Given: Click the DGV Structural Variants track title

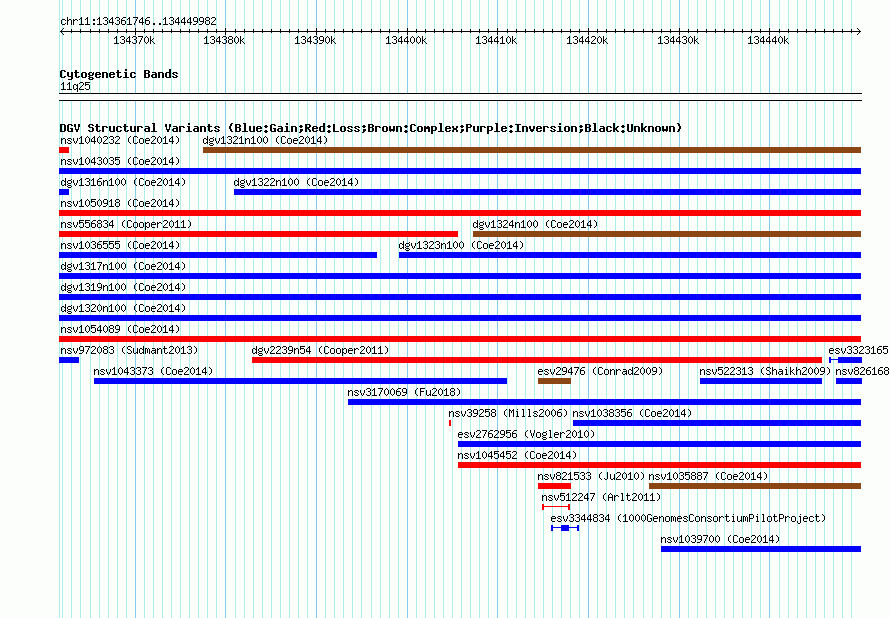Looking at the screenshot, I should pyautogui.click(x=370, y=128).
